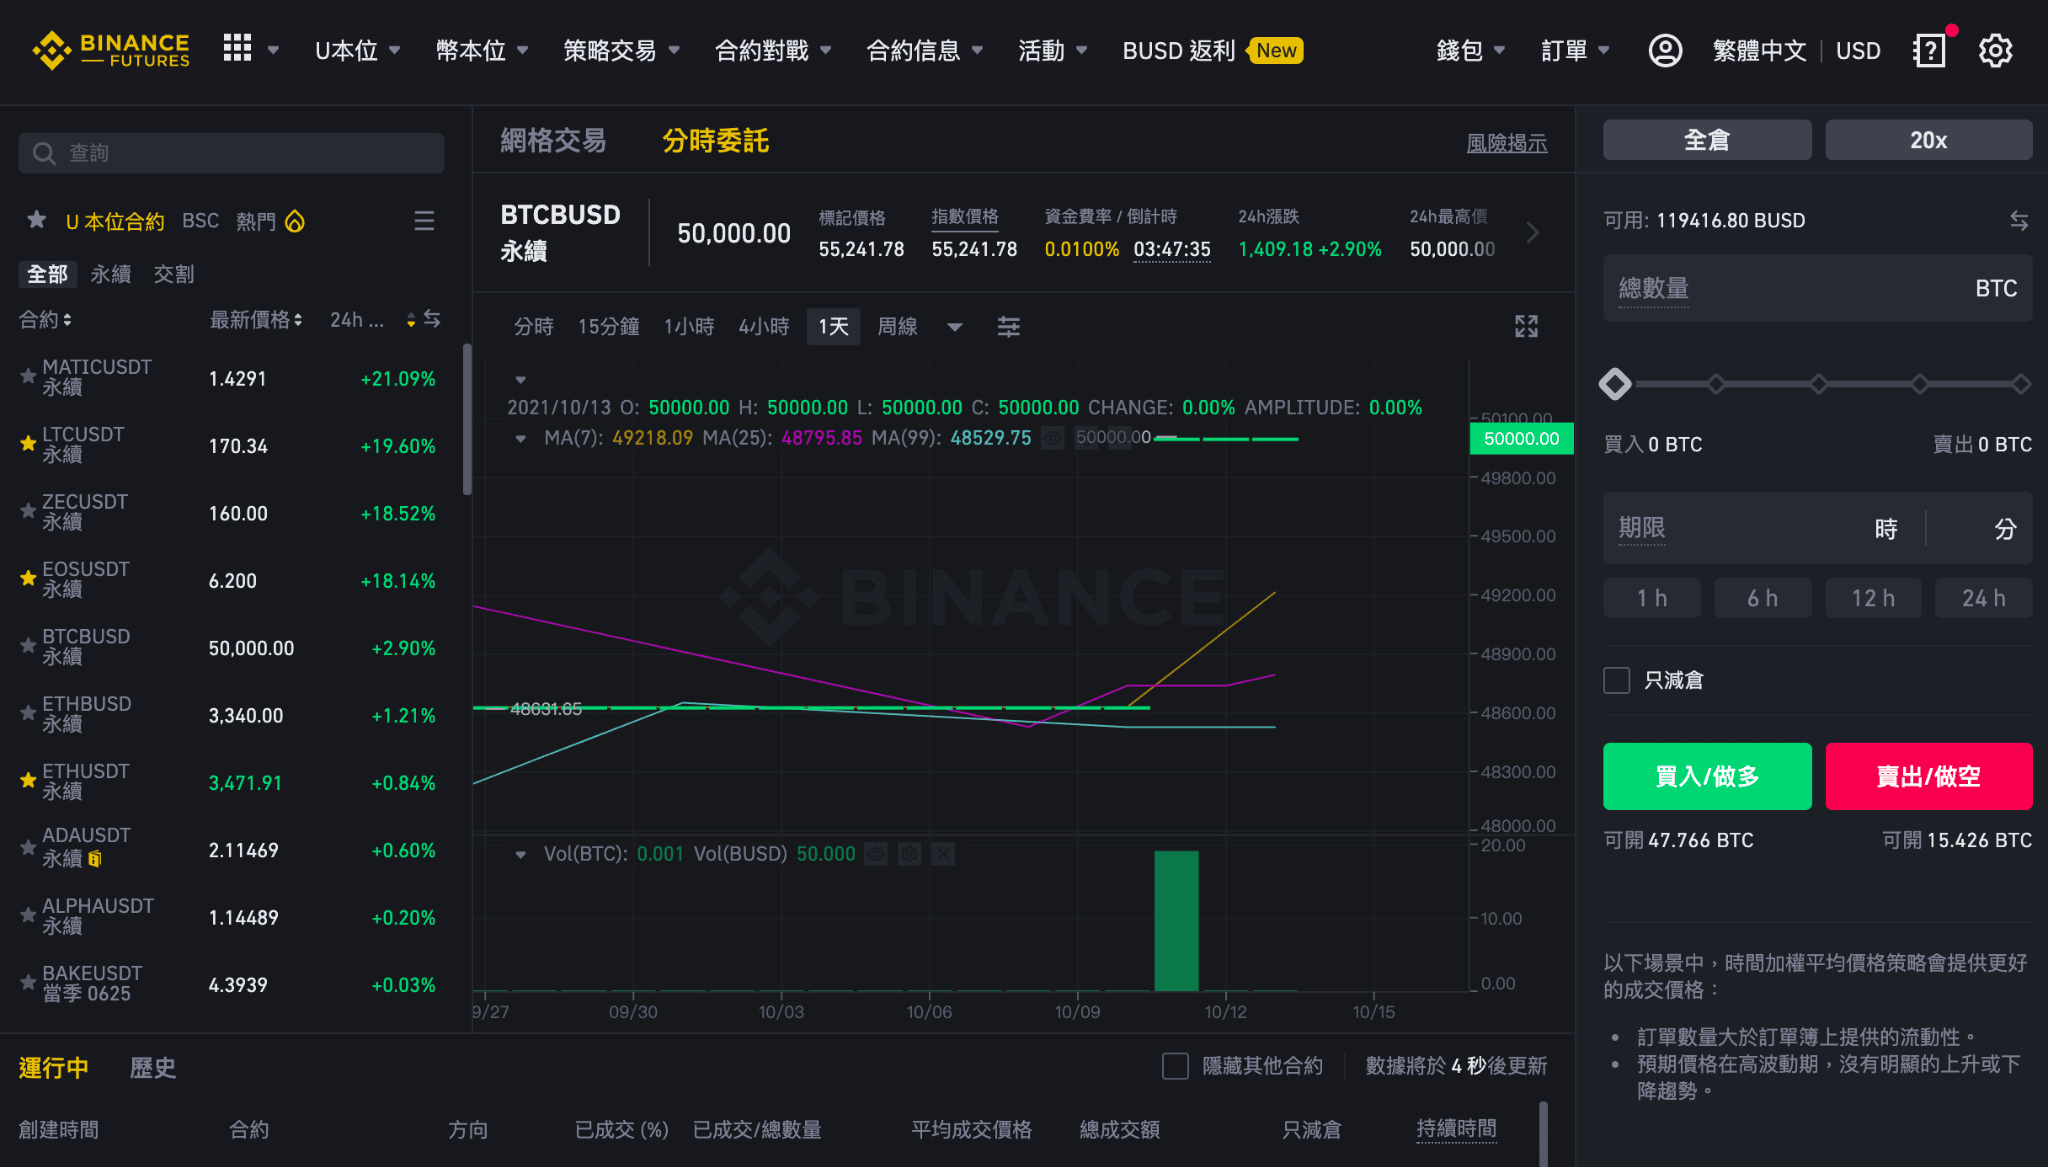2048x1167 pixels.
Task: Favorite the ADAUSDT contract star
Action: coord(28,848)
